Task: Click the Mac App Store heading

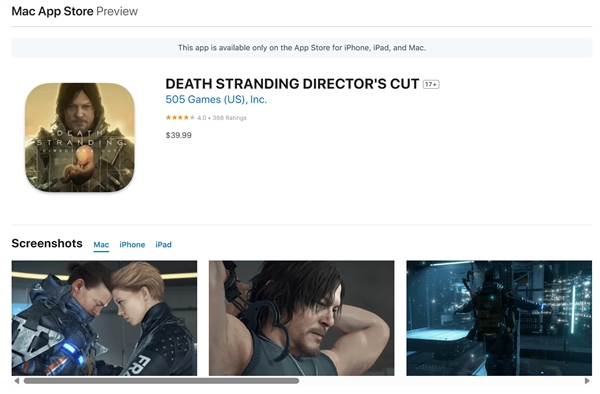Action: point(52,11)
